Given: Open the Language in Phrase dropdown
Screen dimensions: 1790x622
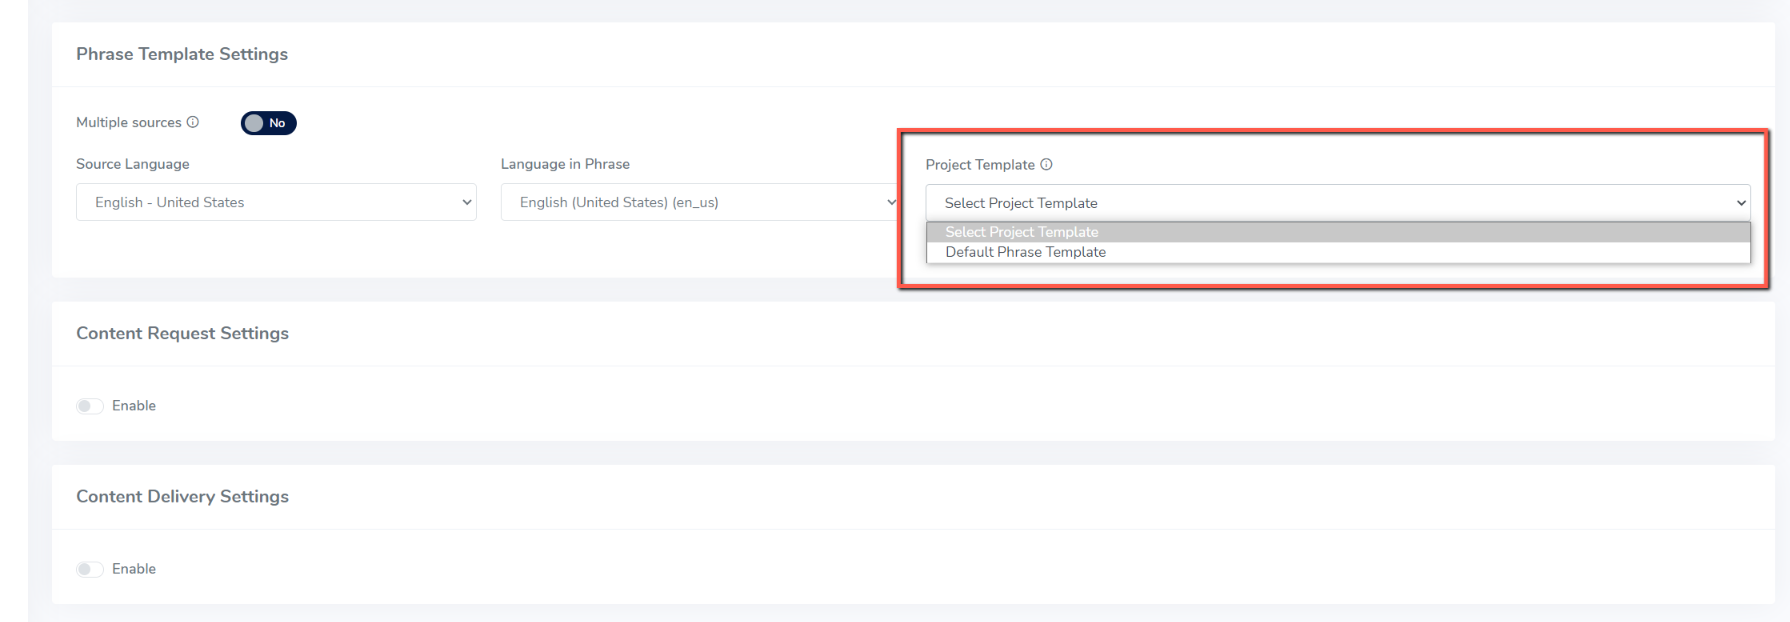Looking at the screenshot, I should [x=700, y=202].
